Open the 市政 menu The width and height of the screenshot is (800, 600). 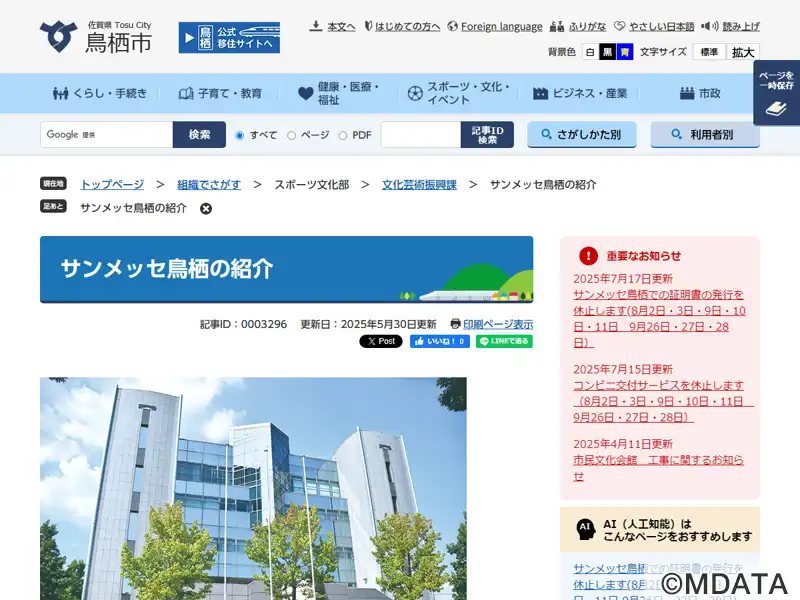(x=700, y=93)
